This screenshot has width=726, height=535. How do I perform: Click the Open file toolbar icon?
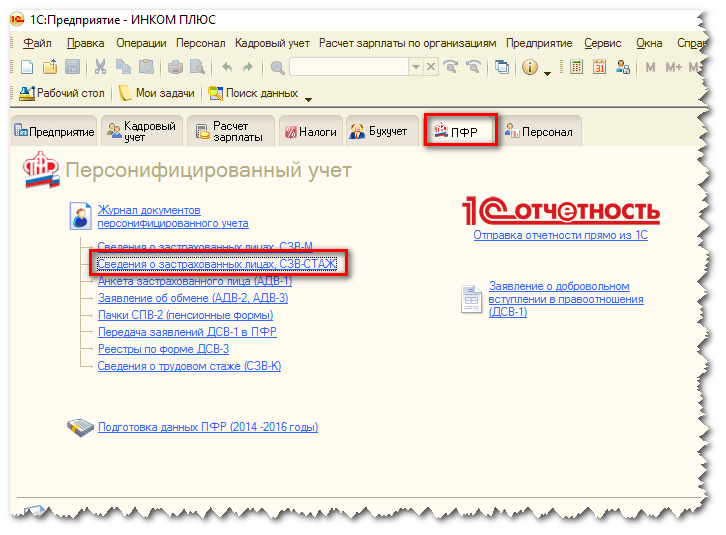point(50,67)
